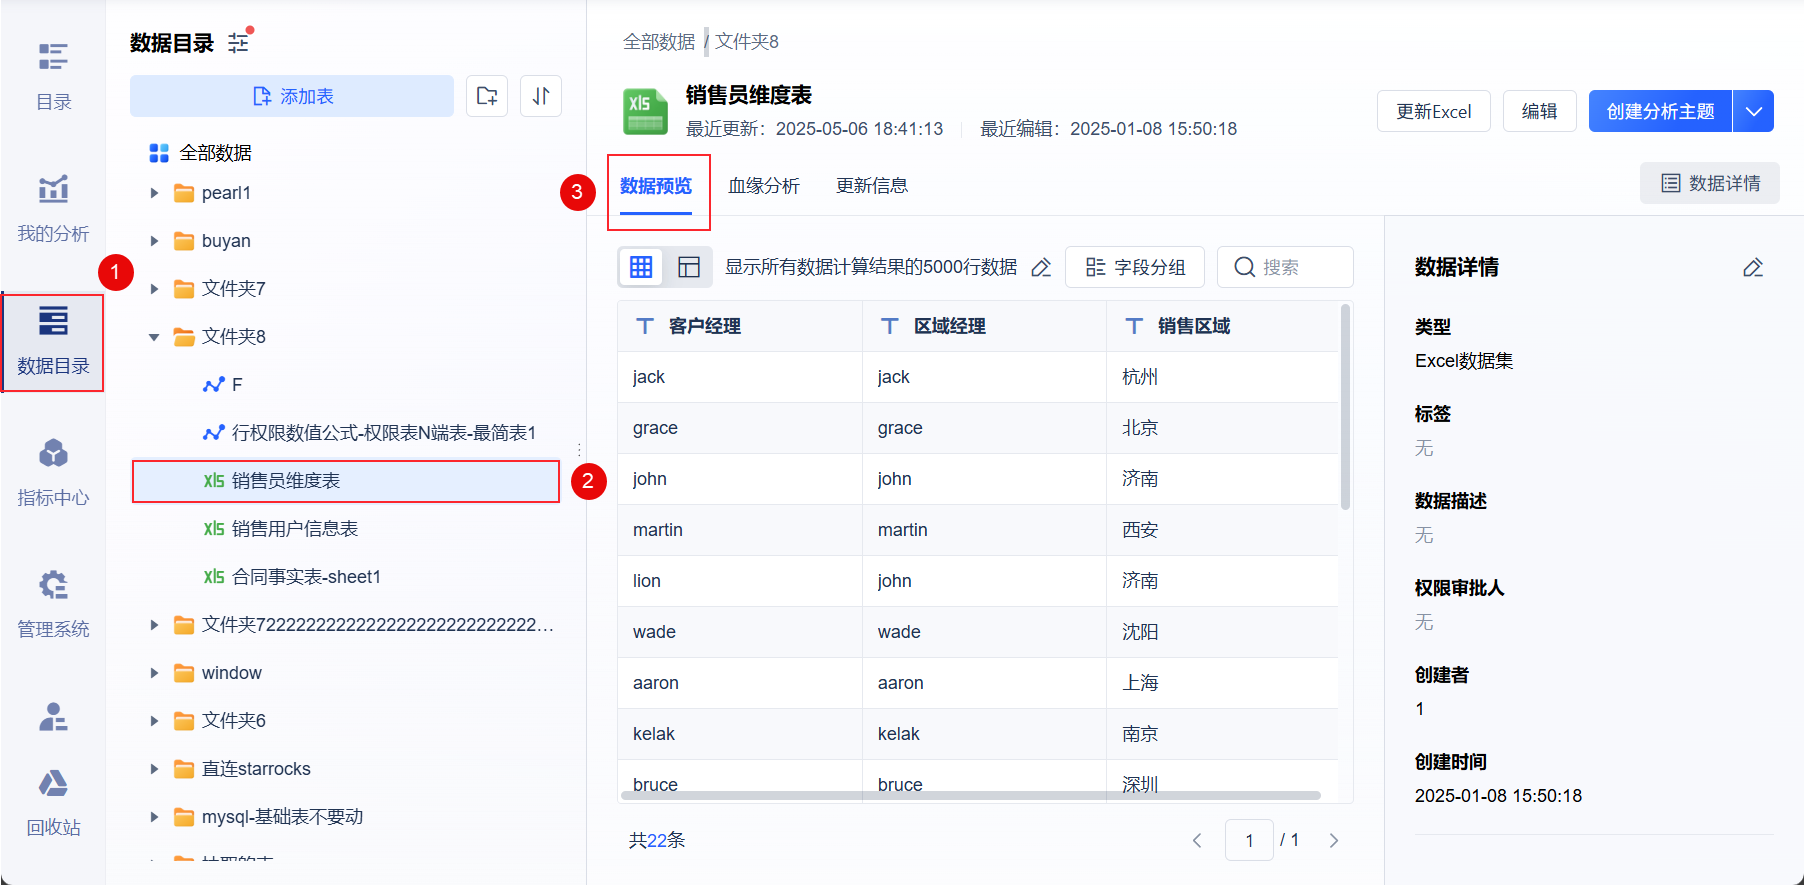This screenshot has width=1804, height=885.
Task: Edit data details with pencil icon
Action: pos(1753,267)
